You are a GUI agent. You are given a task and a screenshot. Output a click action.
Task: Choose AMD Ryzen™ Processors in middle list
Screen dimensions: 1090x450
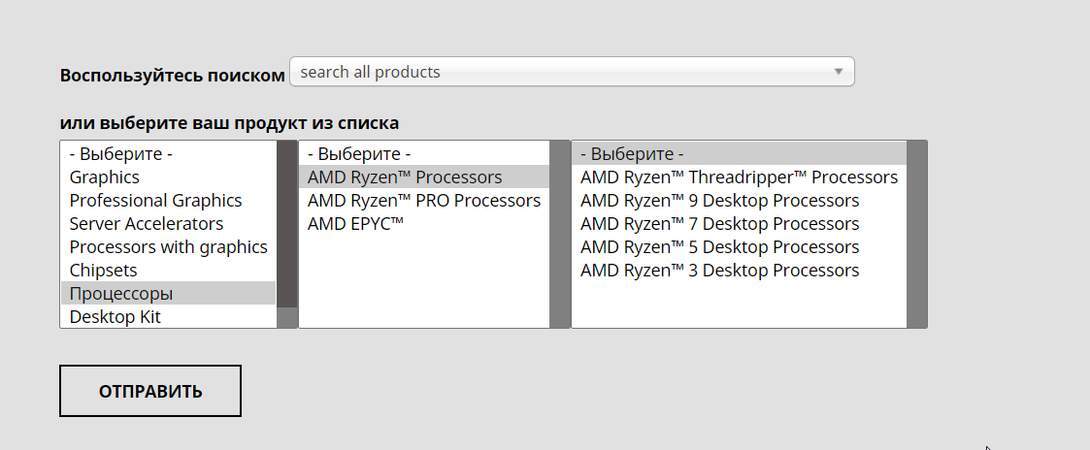click(x=405, y=177)
